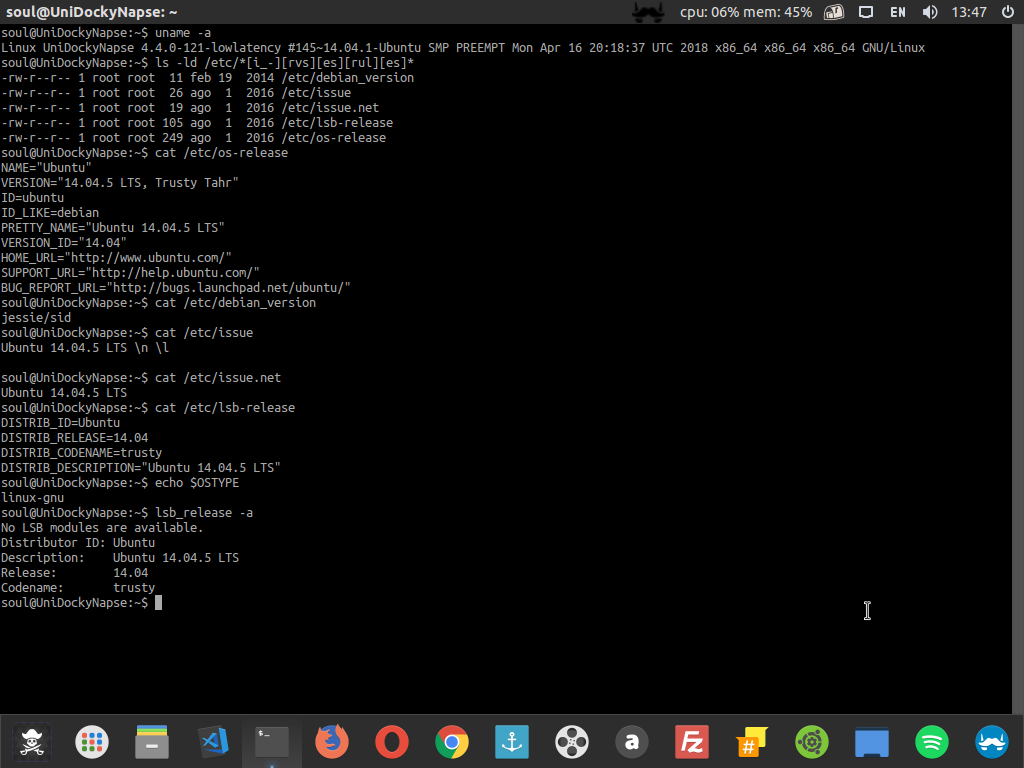This screenshot has height=768, width=1024.
Task: Launch Firefox from the dock
Action: [x=332, y=743]
